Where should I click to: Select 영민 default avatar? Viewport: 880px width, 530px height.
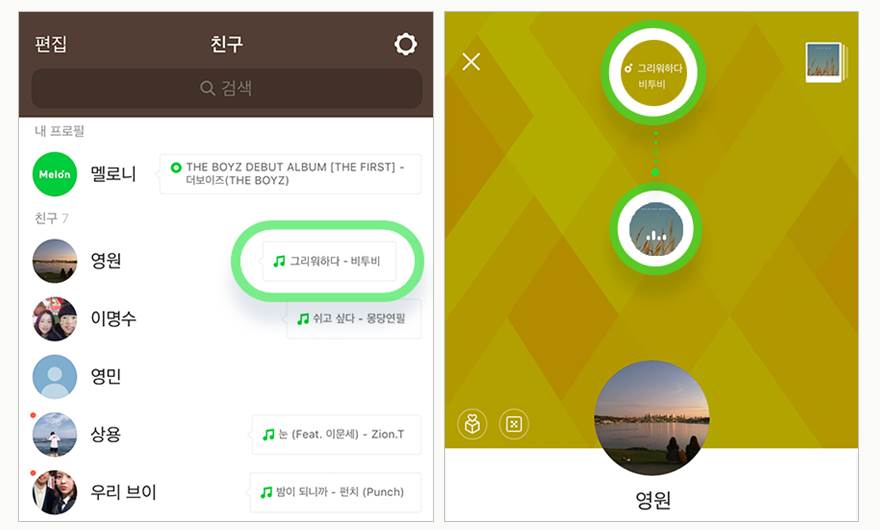[54, 377]
